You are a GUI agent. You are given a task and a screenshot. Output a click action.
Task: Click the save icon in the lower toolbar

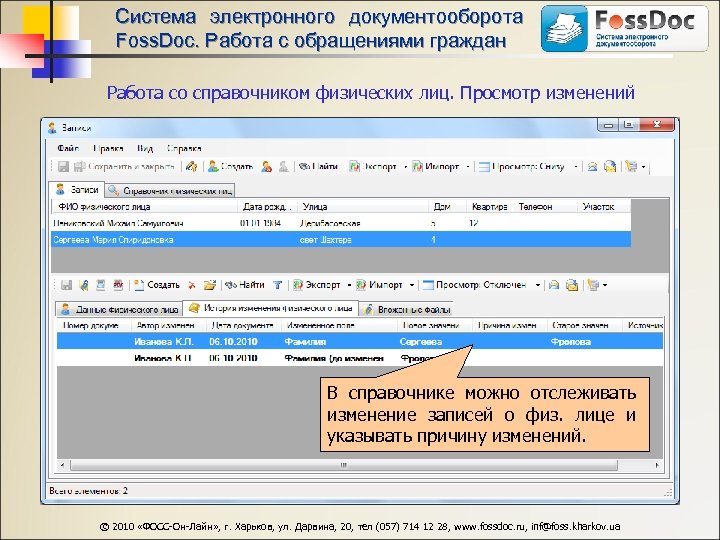tap(67, 285)
